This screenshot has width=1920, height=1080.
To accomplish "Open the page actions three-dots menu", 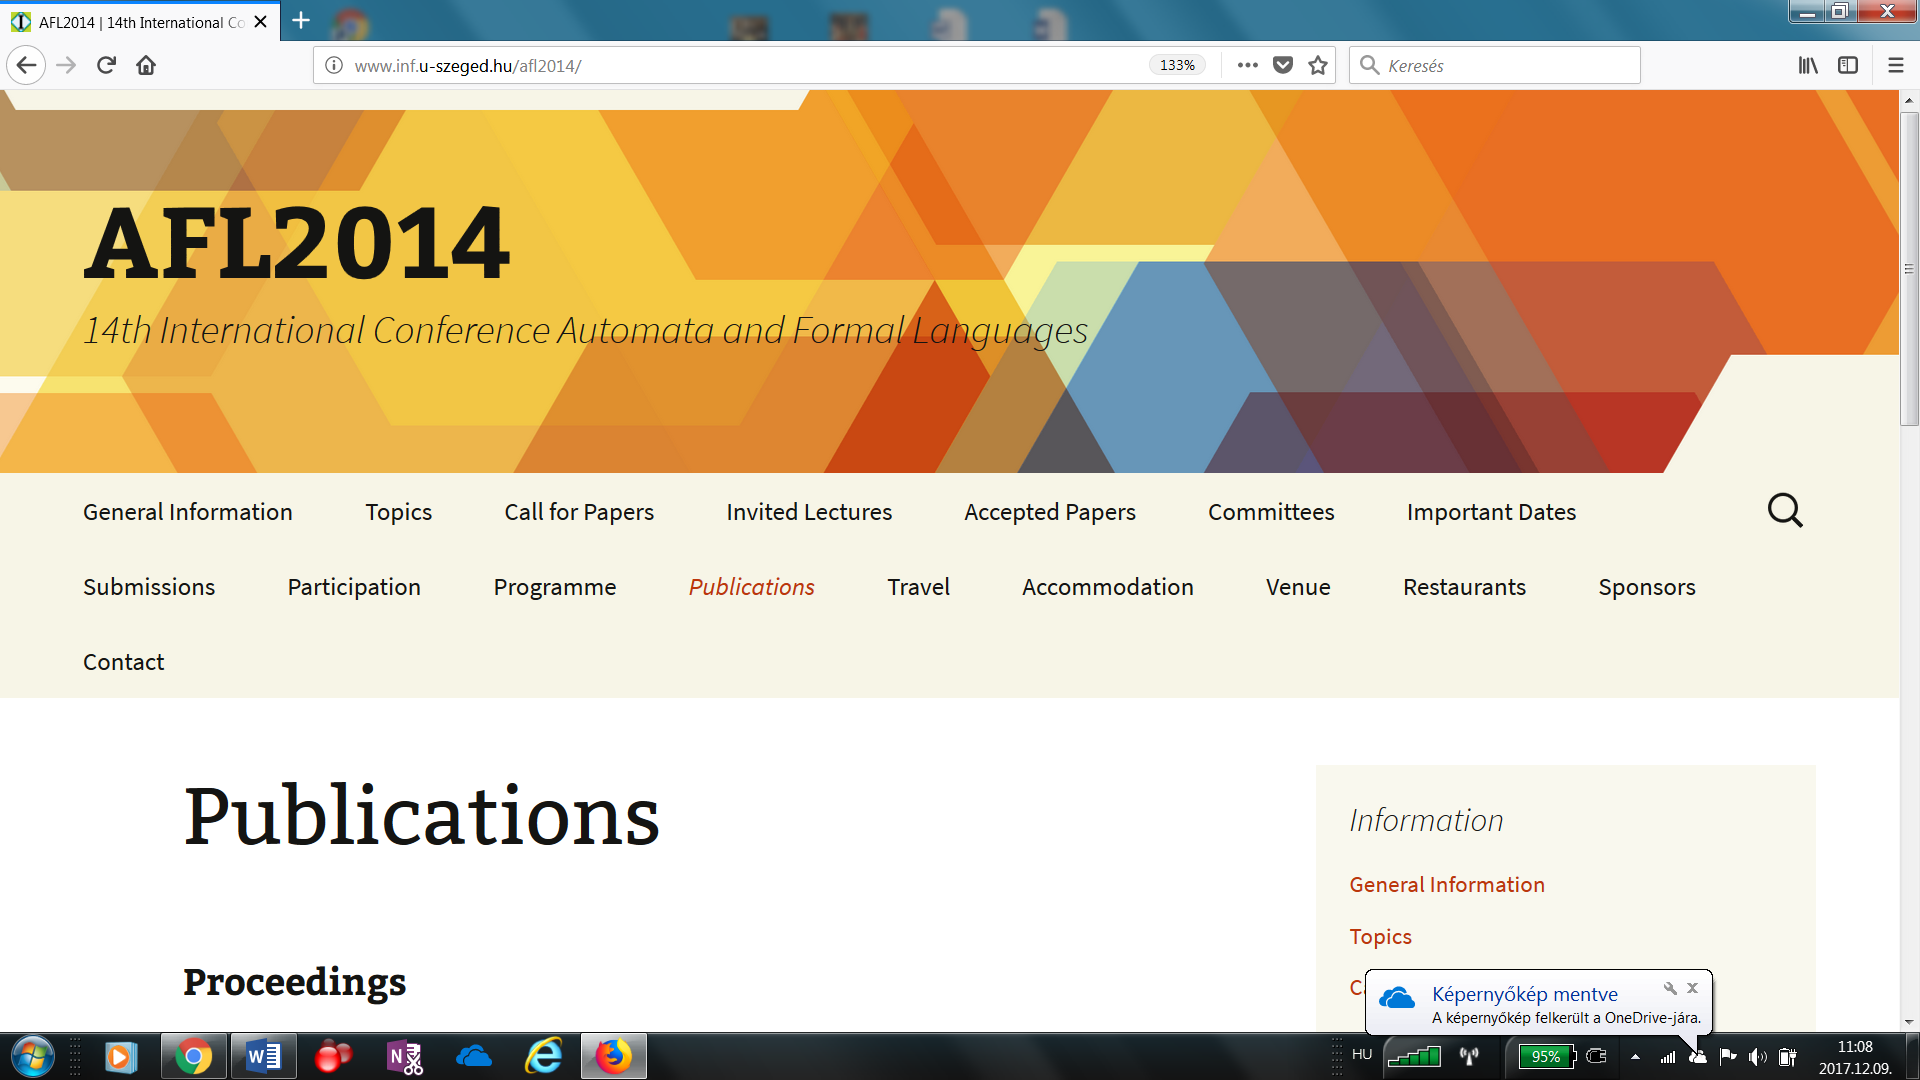I will pyautogui.click(x=1247, y=66).
